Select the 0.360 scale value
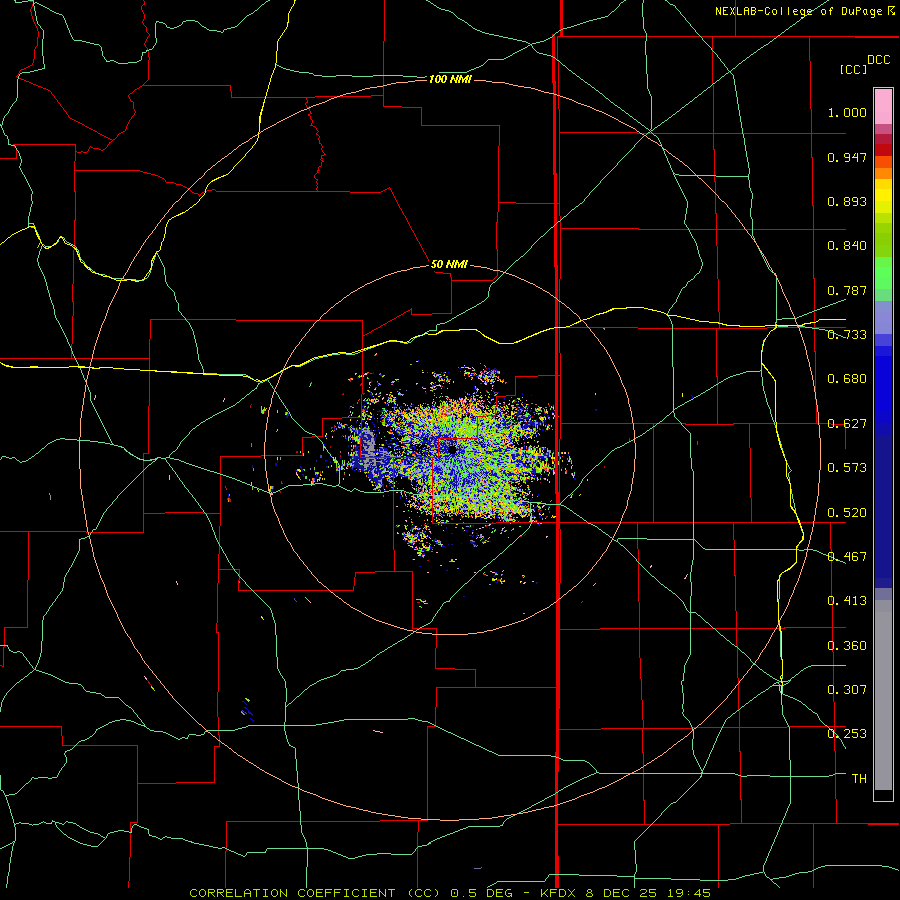900x900 pixels. 847,646
